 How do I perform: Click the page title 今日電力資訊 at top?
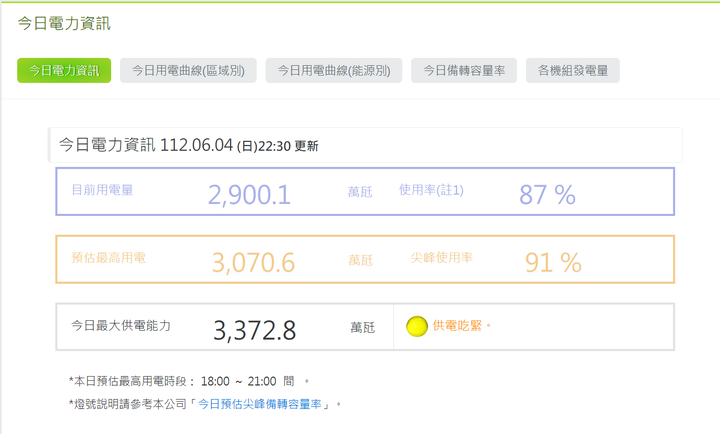point(64,23)
